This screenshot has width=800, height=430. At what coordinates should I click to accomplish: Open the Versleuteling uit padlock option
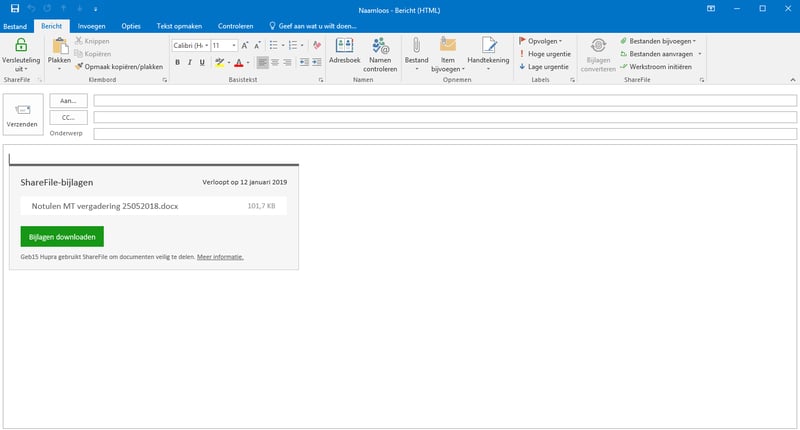click(21, 55)
